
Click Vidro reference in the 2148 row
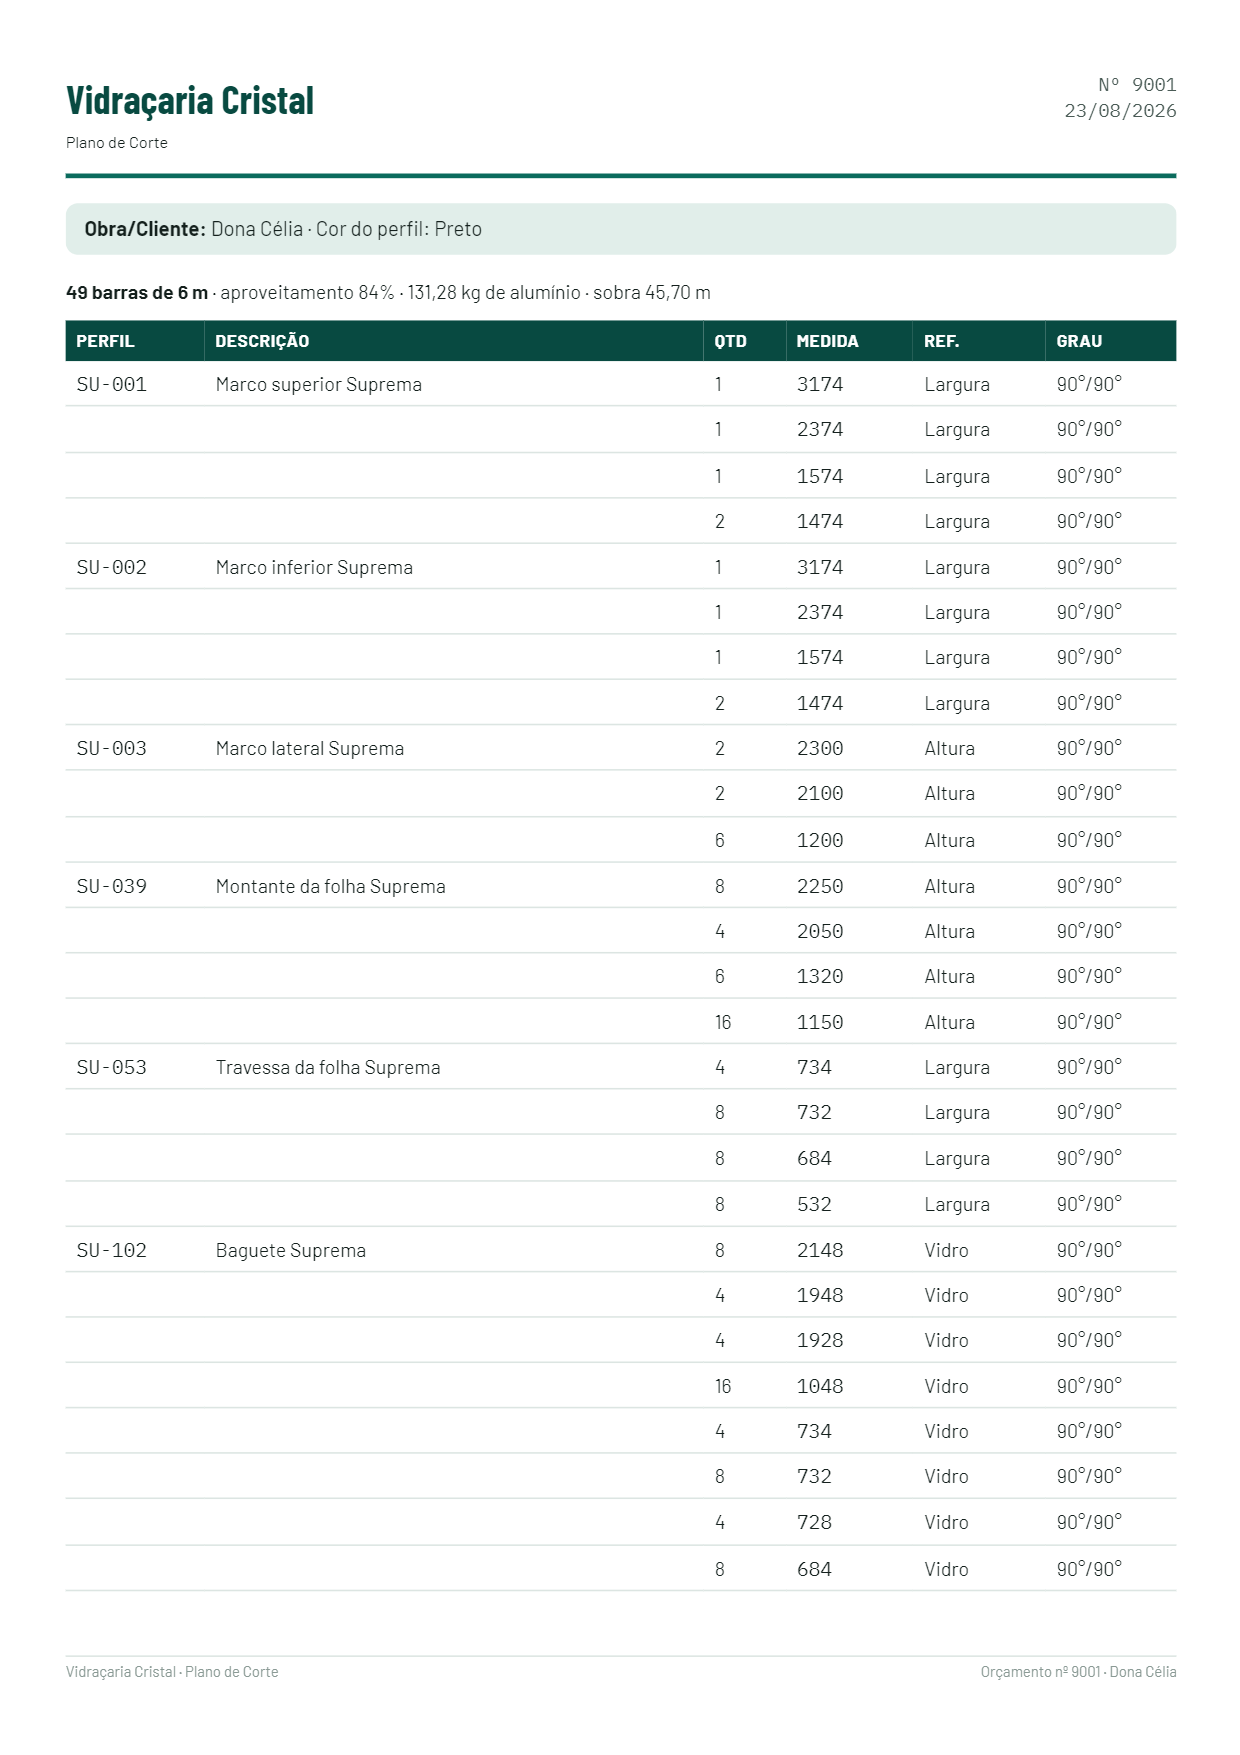(946, 1250)
